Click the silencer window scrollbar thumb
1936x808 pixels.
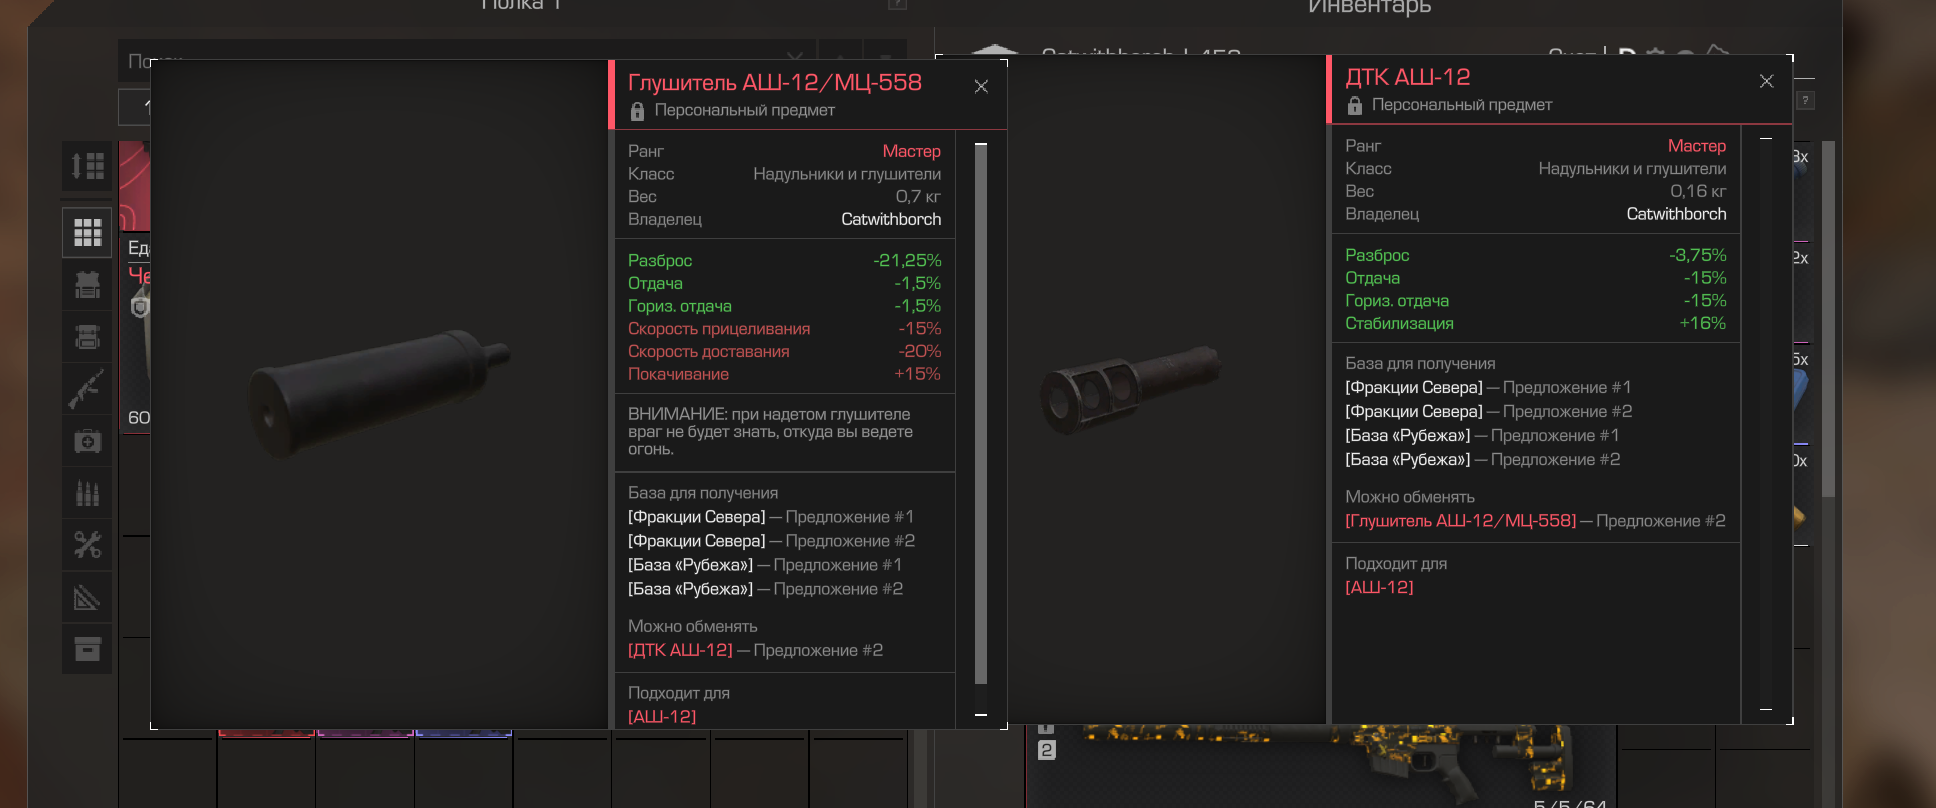pyautogui.click(x=981, y=414)
